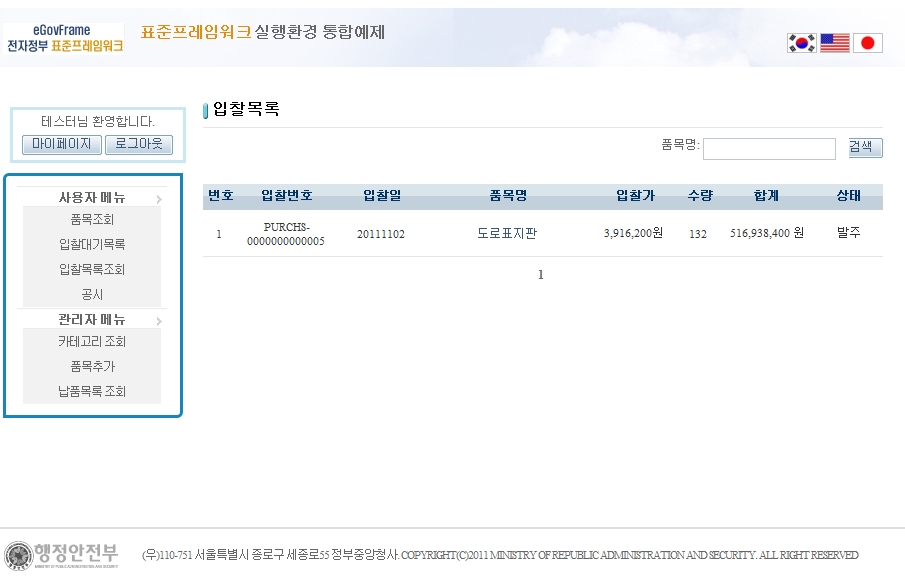Viewport: 905px width, 580px height.
Task: Select 입찰목록조회 in the sidebar
Action: (92, 270)
